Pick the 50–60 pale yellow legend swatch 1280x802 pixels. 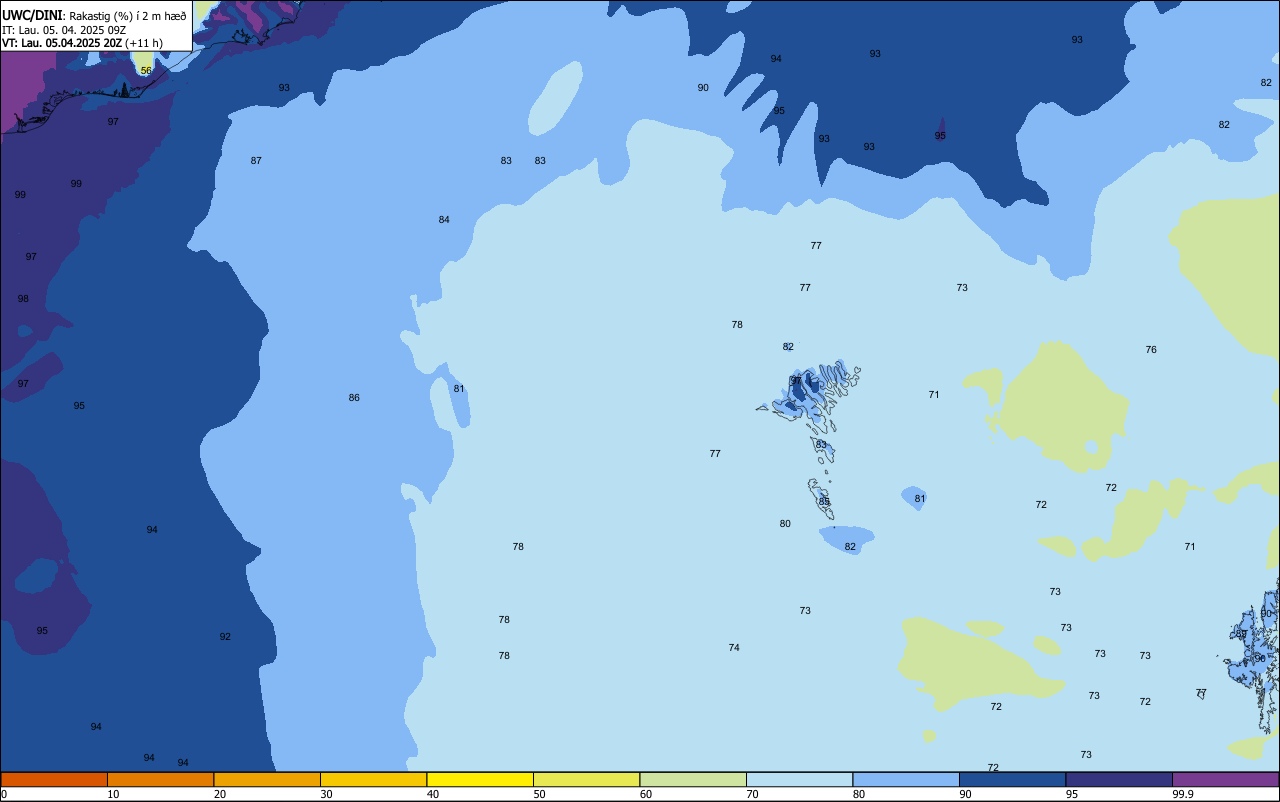pos(586,779)
